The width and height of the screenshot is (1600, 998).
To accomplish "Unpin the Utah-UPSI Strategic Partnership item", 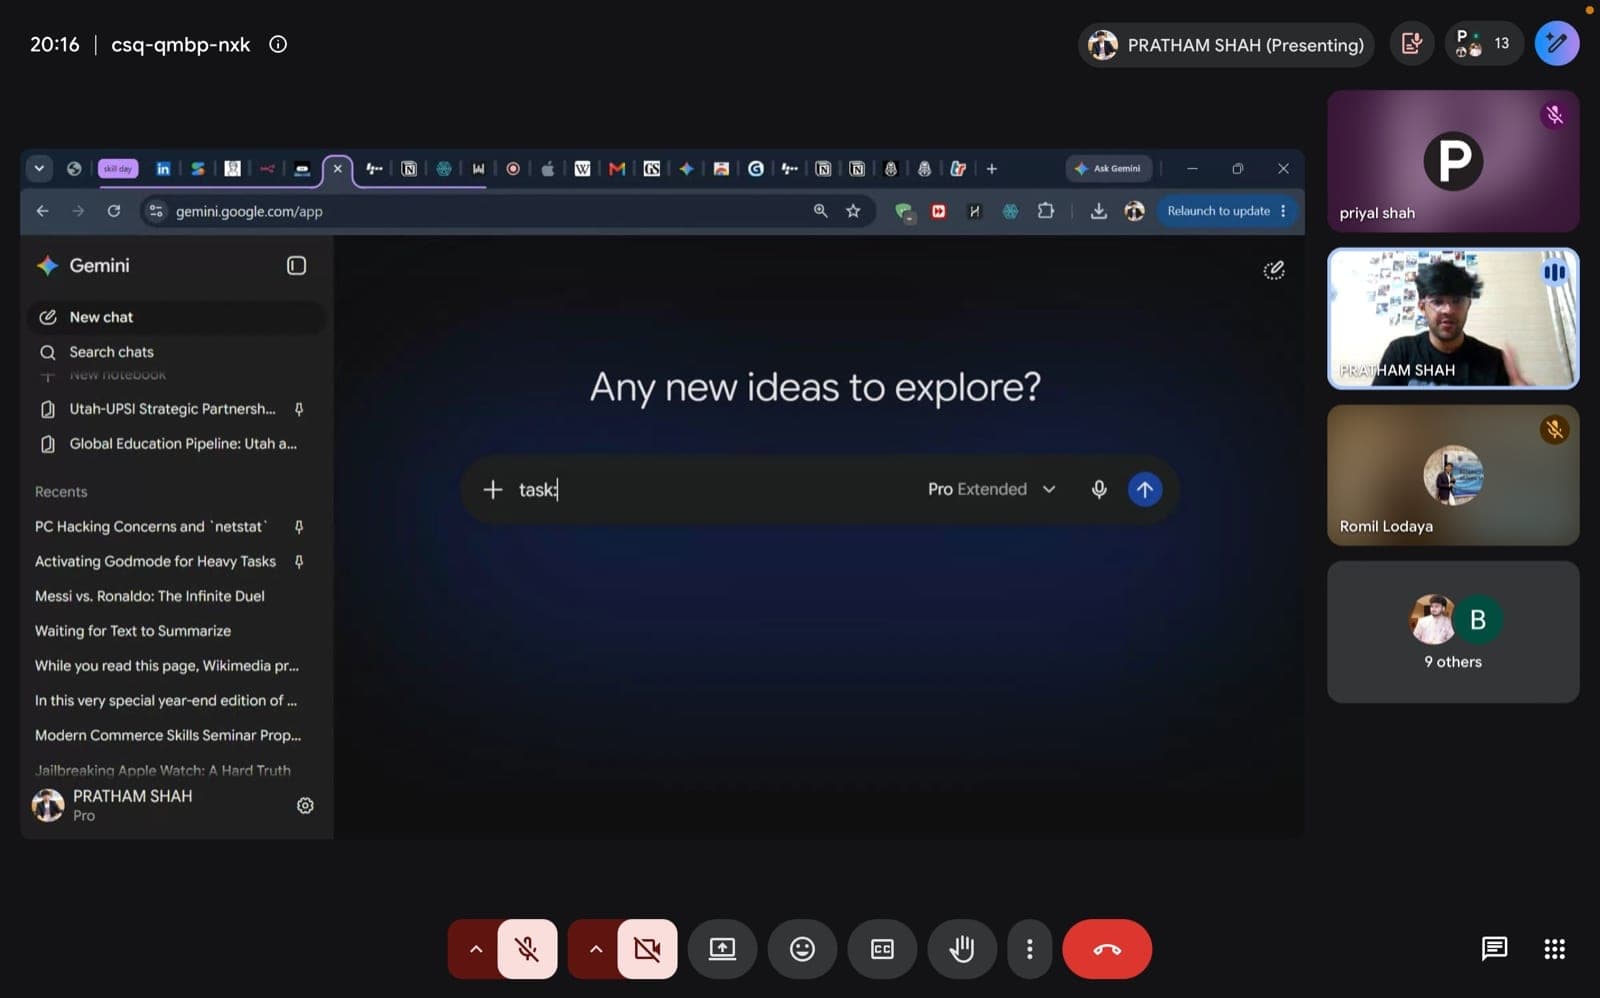I will [x=299, y=409].
